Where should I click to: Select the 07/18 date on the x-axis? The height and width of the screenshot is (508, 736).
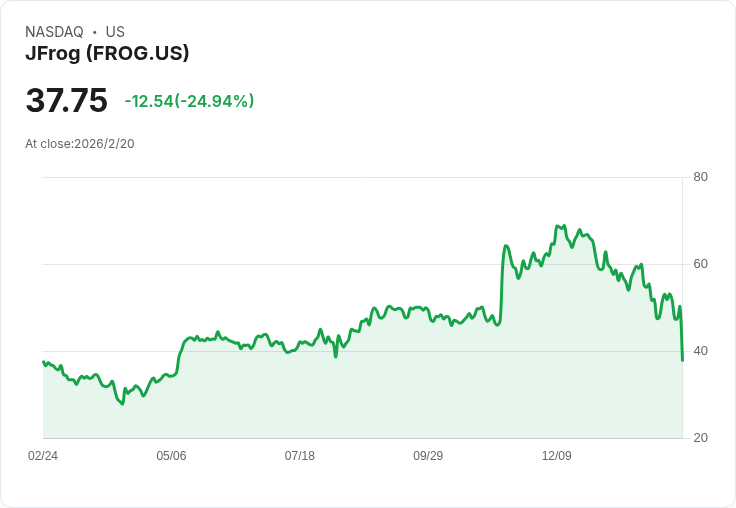(x=300, y=456)
